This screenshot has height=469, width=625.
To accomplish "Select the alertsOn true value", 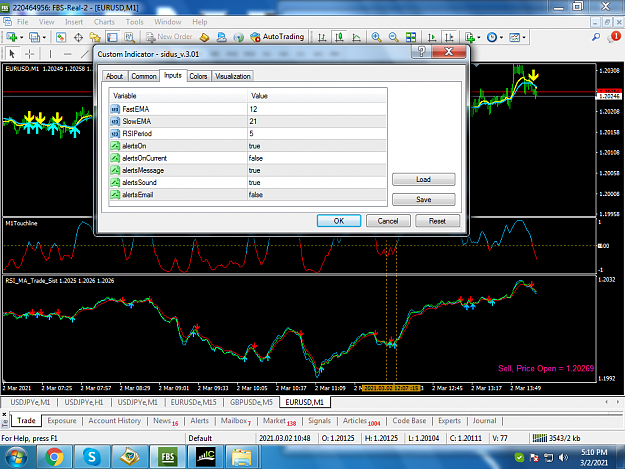I will (317, 146).
